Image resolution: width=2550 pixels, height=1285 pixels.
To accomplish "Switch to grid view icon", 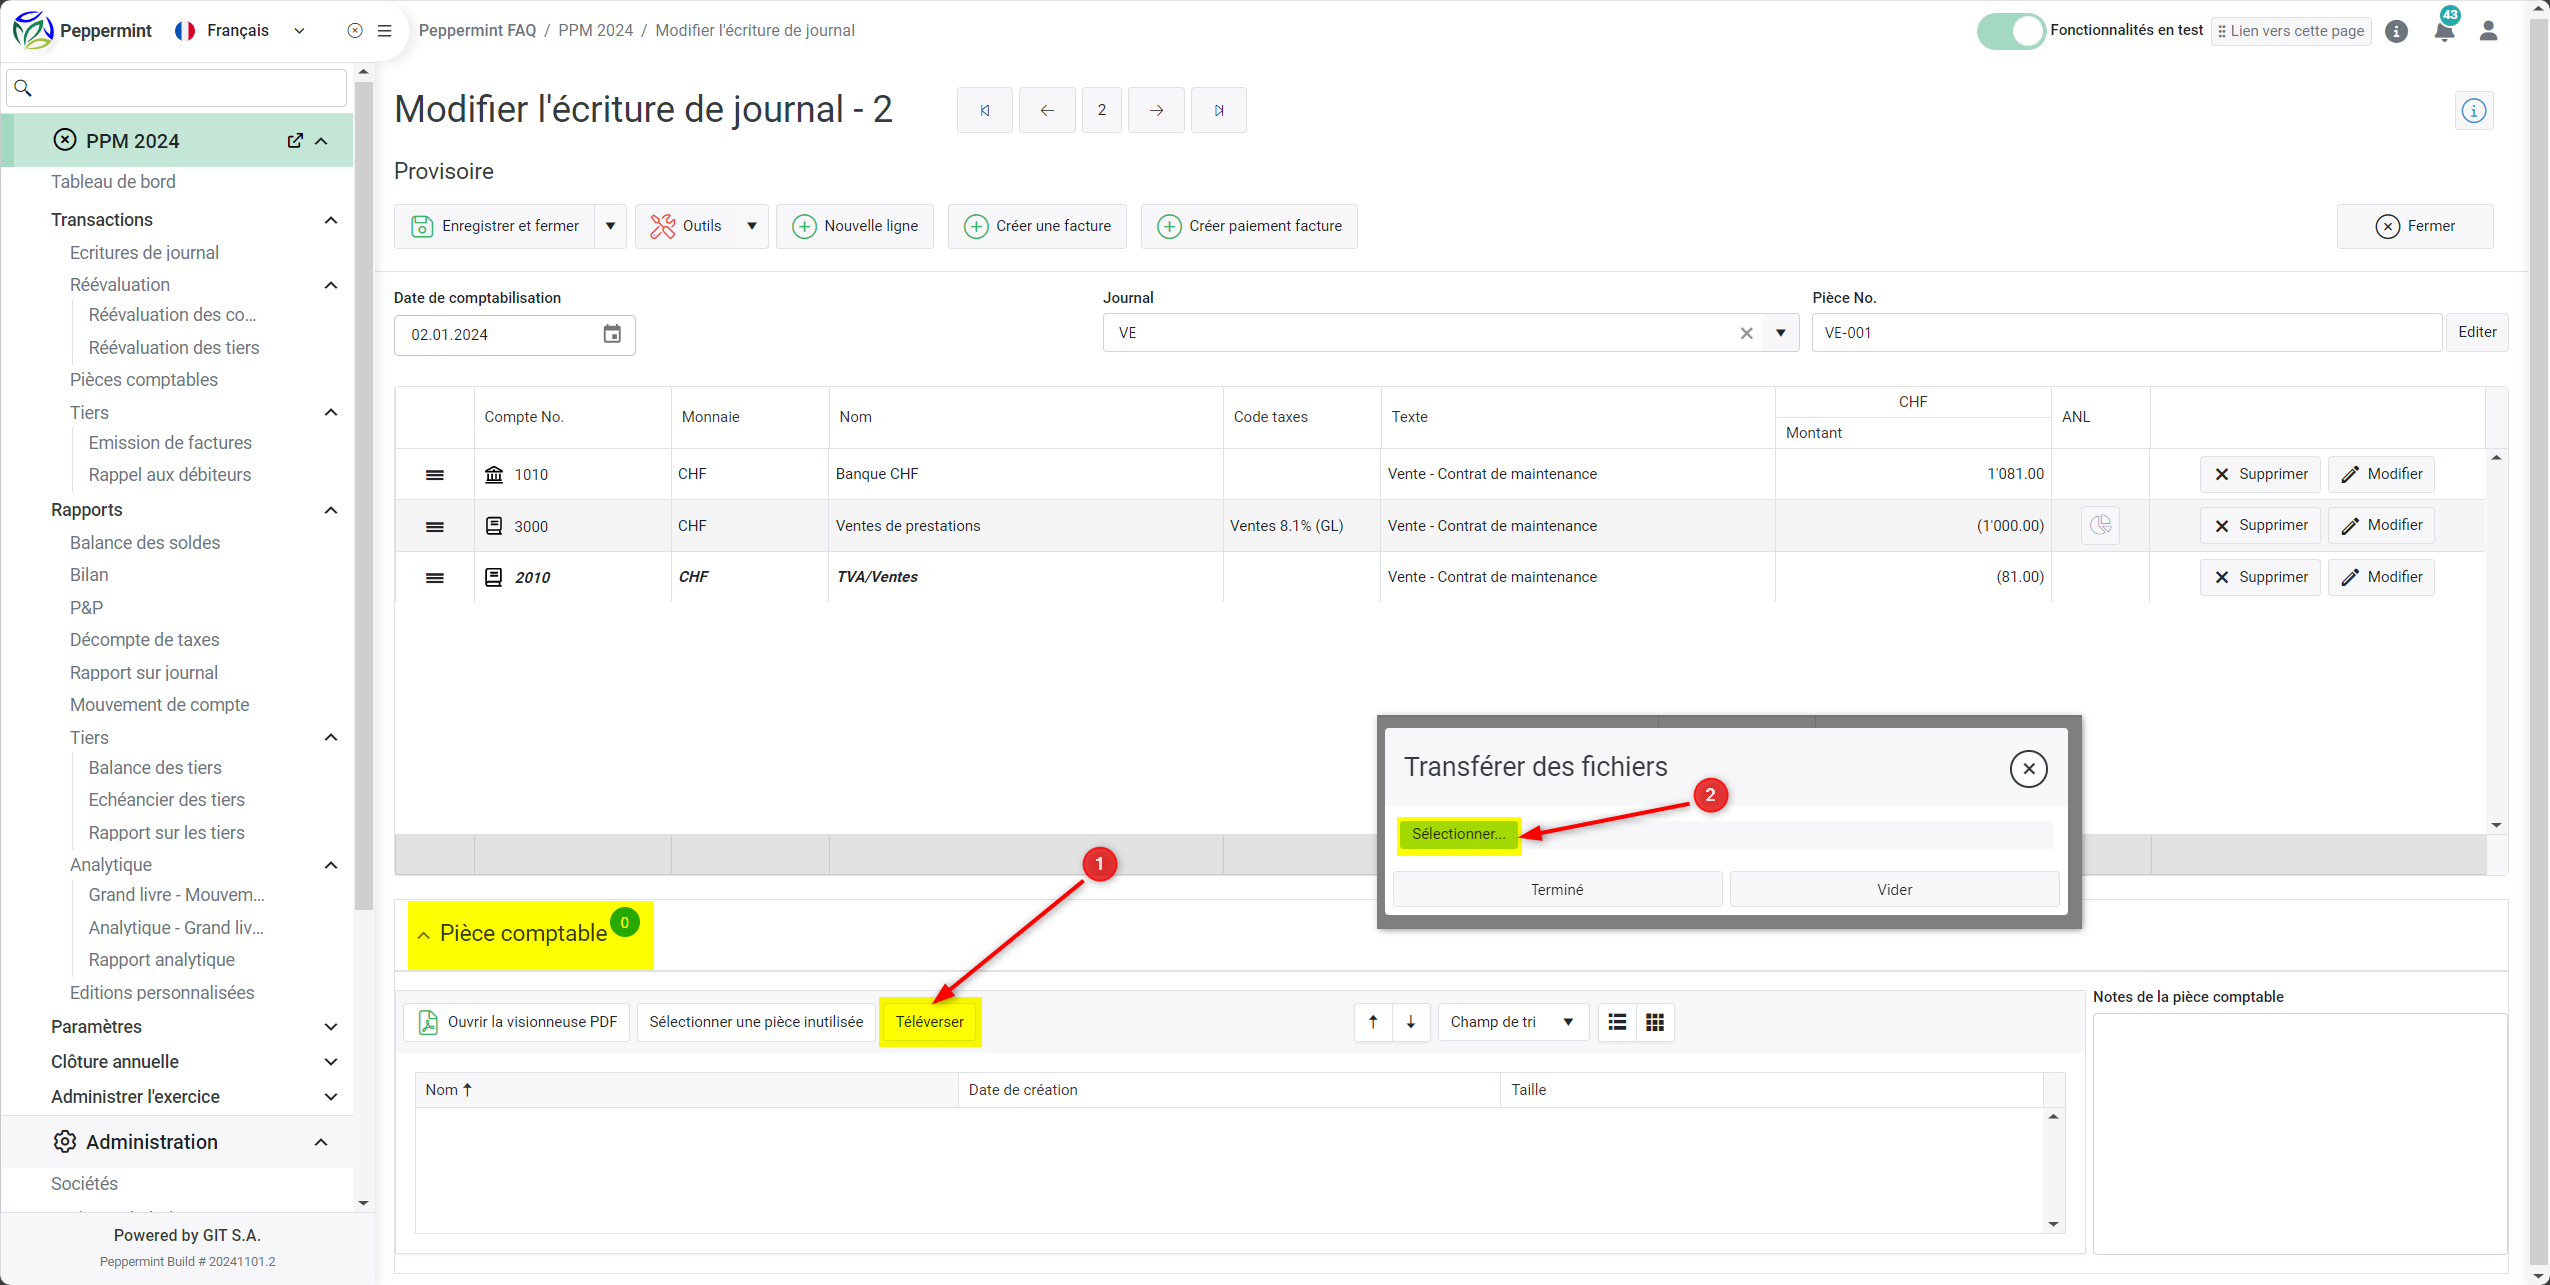I will (x=1655, y=1022).
